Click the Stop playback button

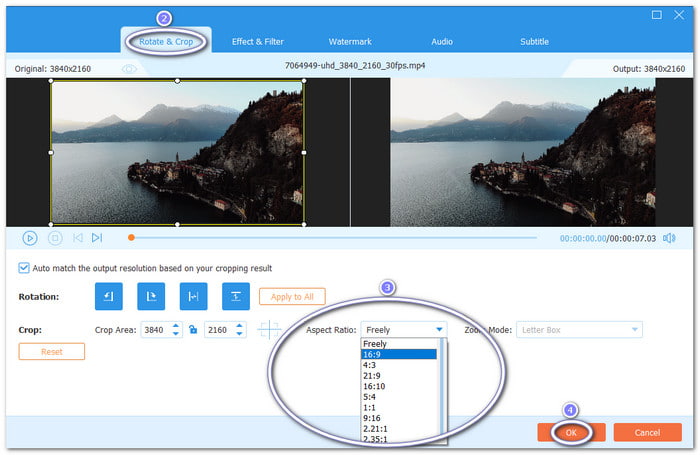coord(55,238)
